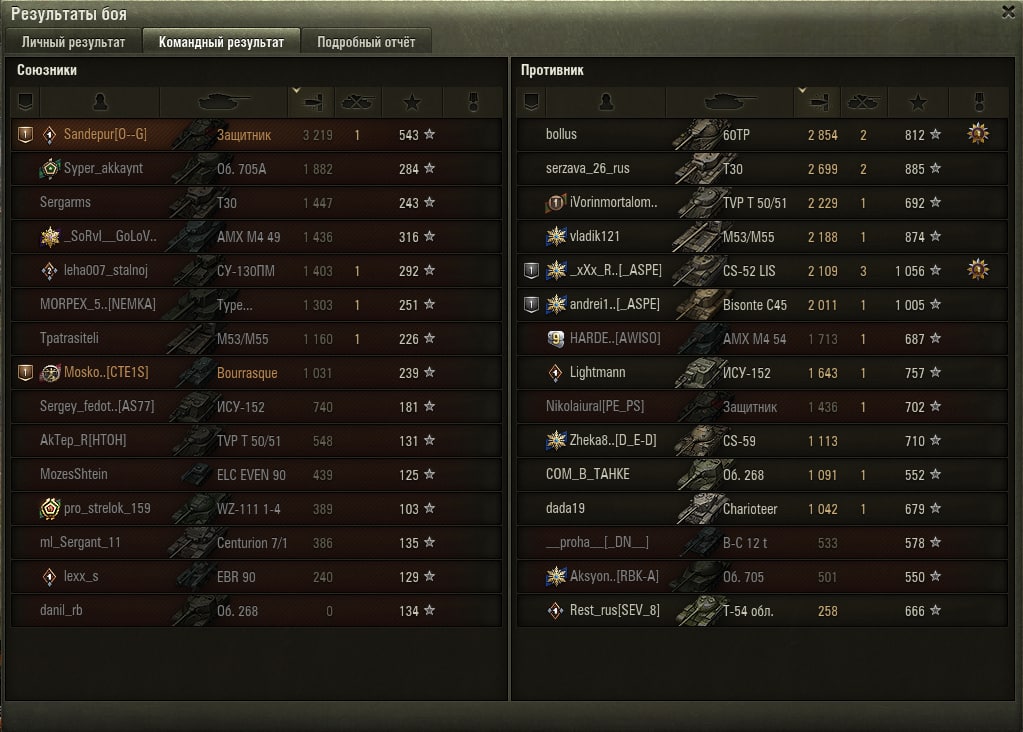Sort enemy team by vehicle tank icon
This screenshot has height=732, width=1023.
click(729, 102)
